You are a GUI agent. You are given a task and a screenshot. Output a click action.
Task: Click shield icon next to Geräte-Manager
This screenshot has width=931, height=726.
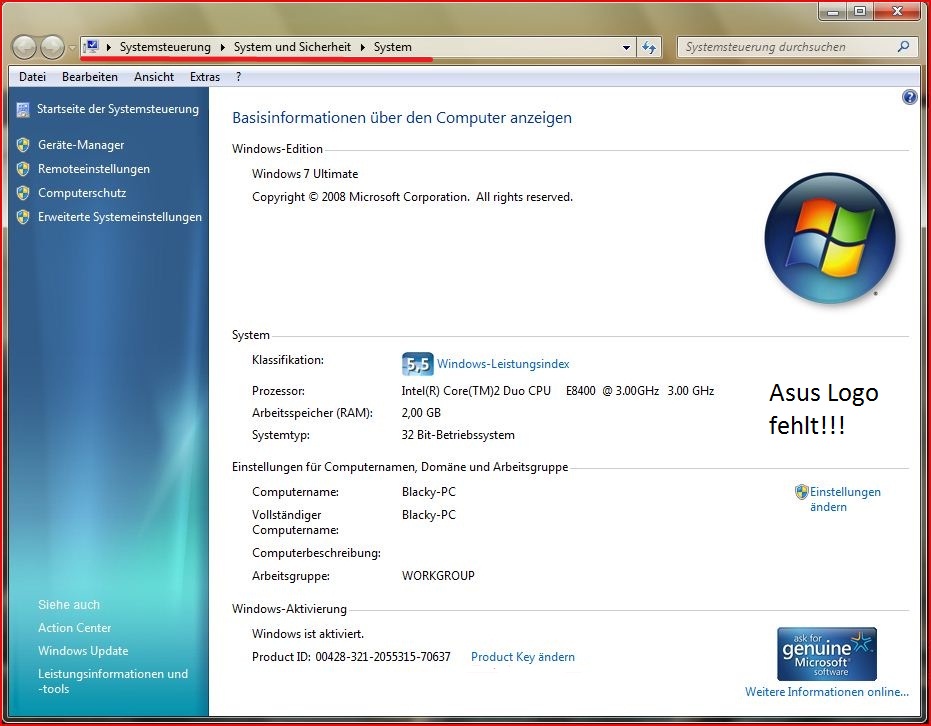[x=23, y=145]
